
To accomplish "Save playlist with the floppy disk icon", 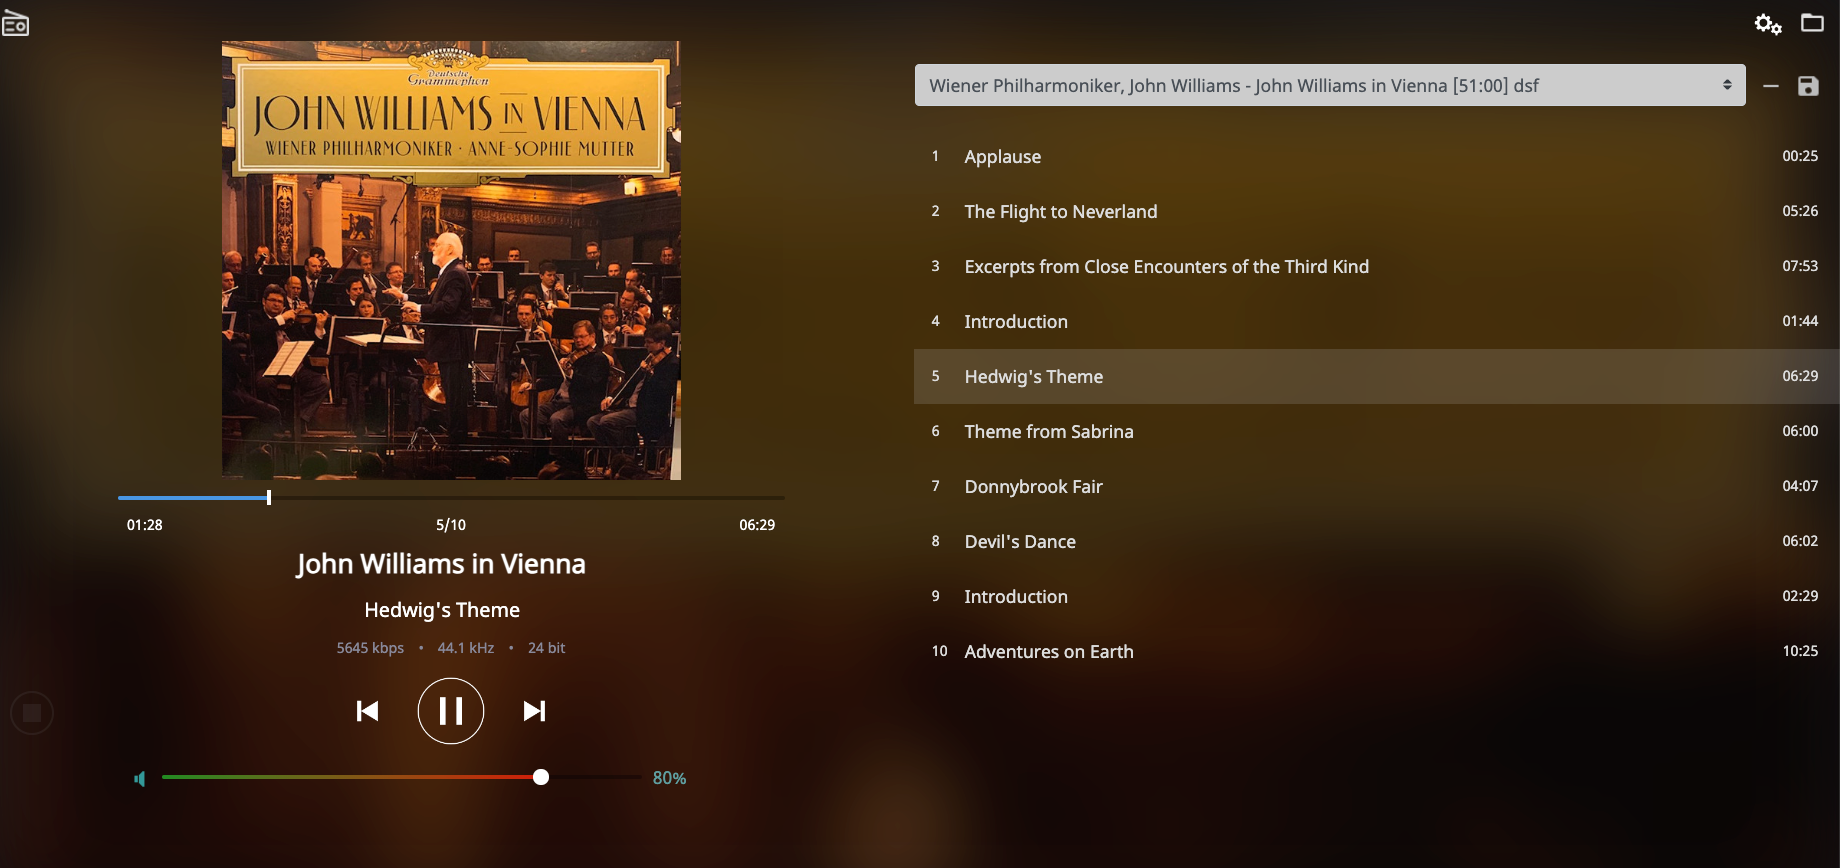I will click(1808, 86).
